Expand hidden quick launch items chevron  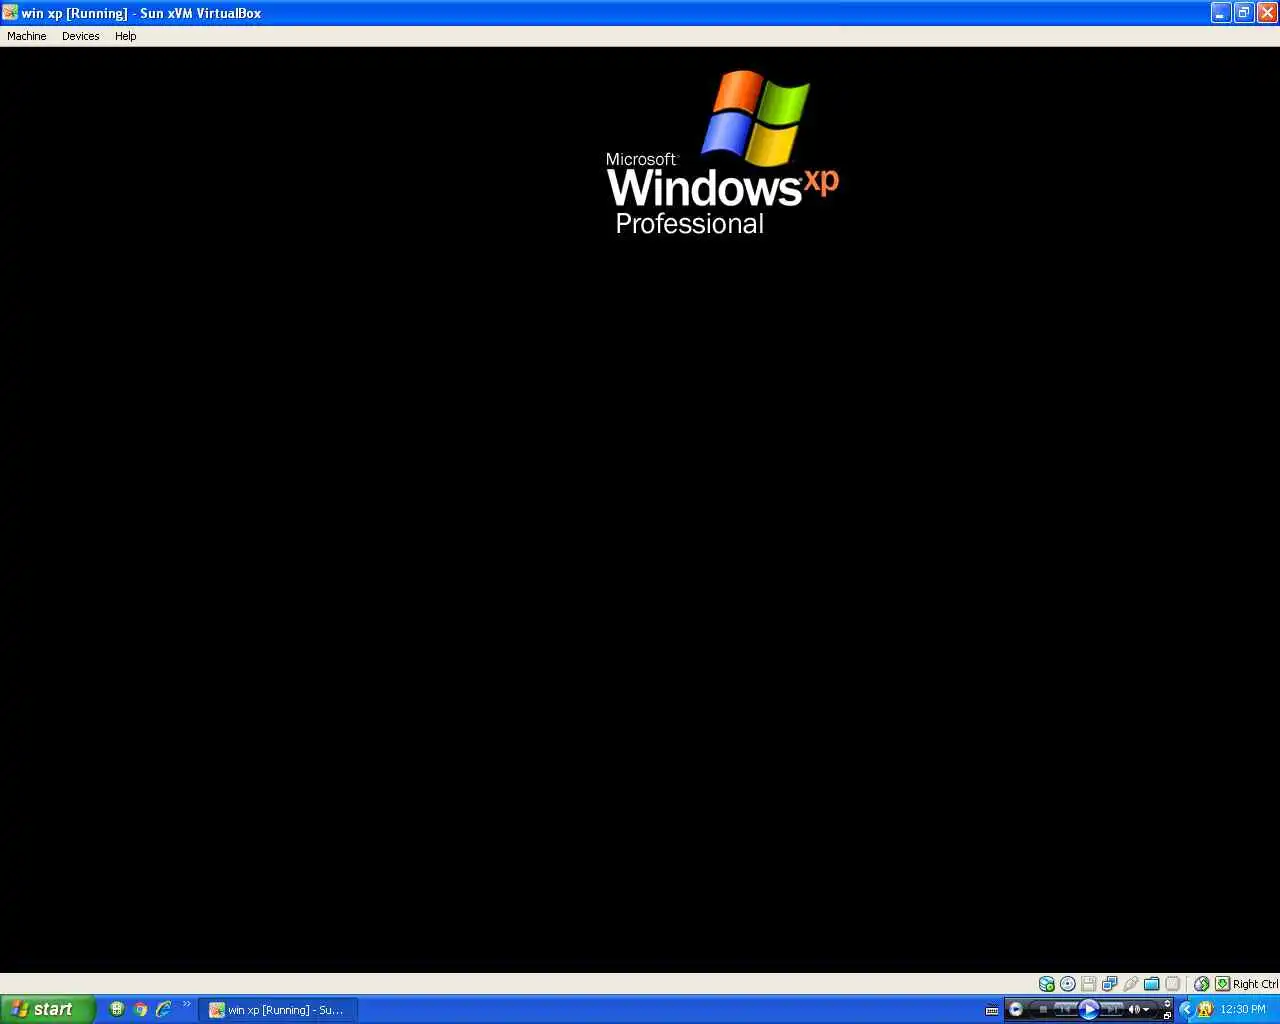pyautogui.click(x=186, y=1004)
